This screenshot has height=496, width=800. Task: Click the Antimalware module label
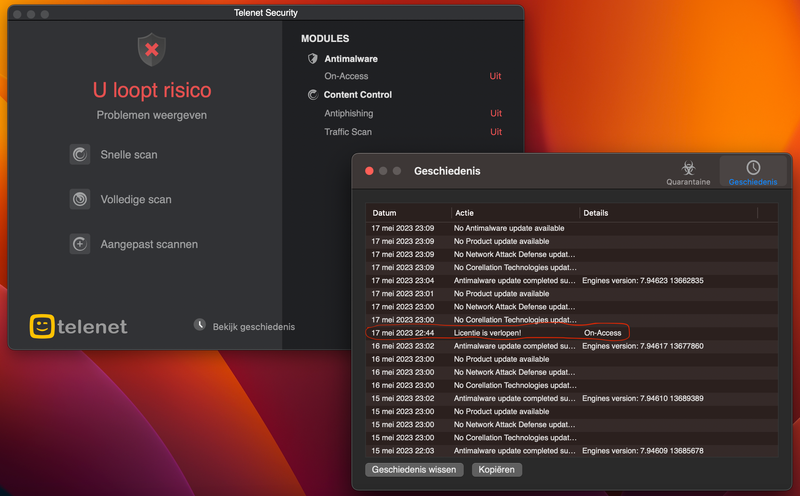coord(351,59)
